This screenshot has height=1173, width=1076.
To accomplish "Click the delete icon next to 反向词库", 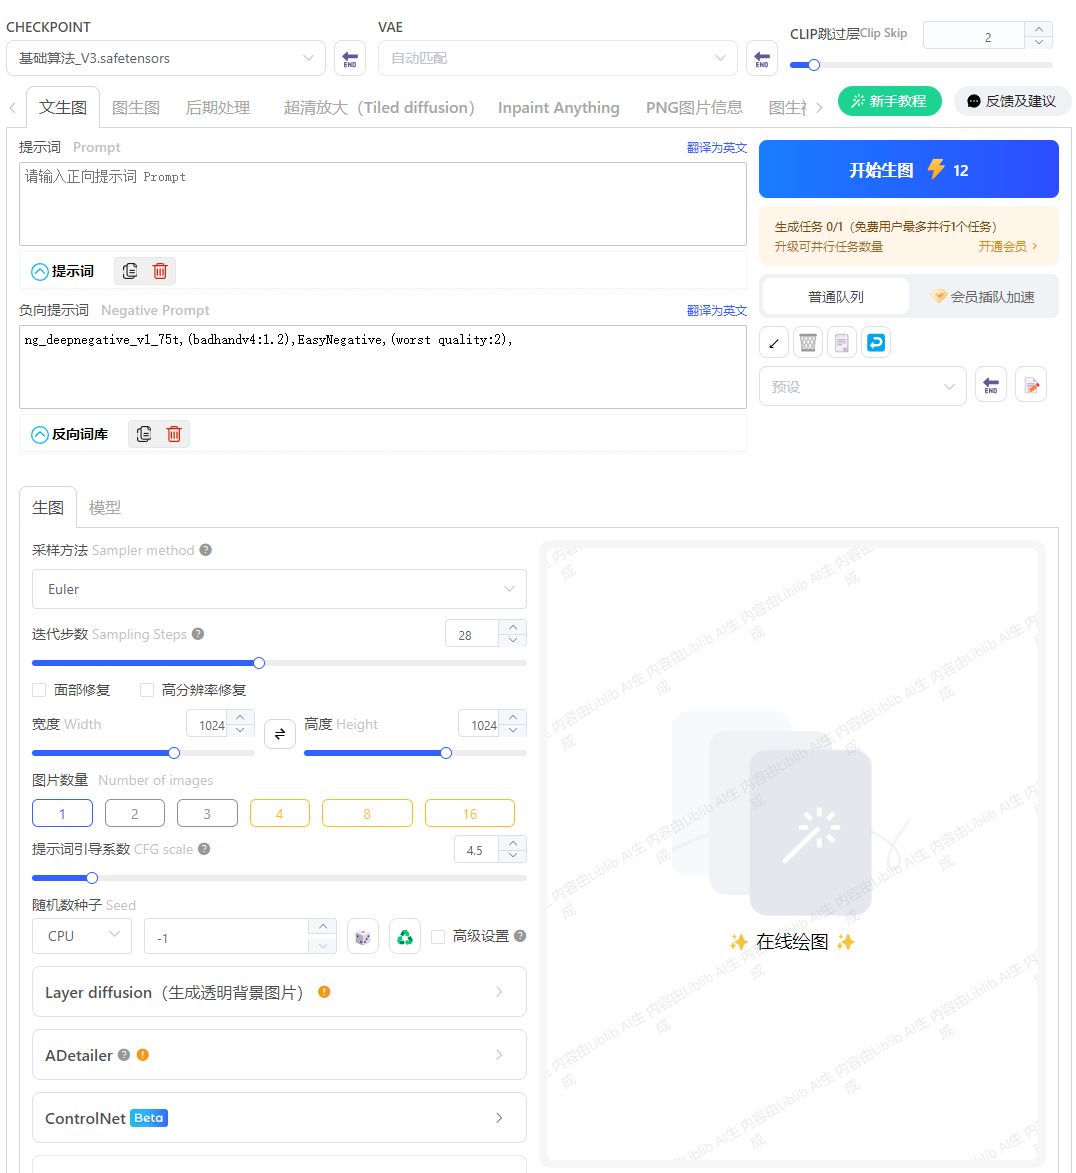I will pos(173,433).
